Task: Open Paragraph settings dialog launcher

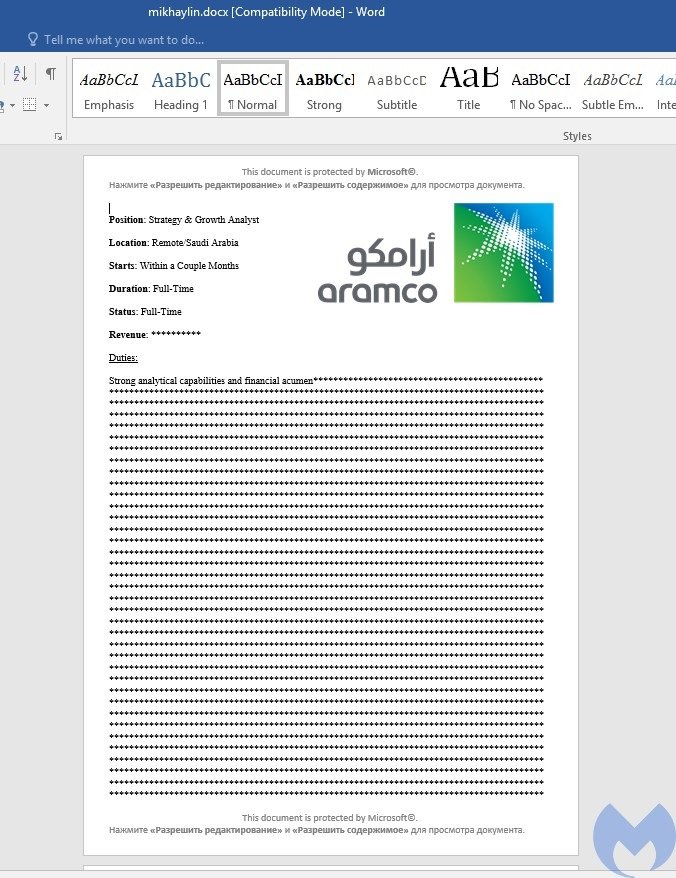Action: (x=58, y=137)
